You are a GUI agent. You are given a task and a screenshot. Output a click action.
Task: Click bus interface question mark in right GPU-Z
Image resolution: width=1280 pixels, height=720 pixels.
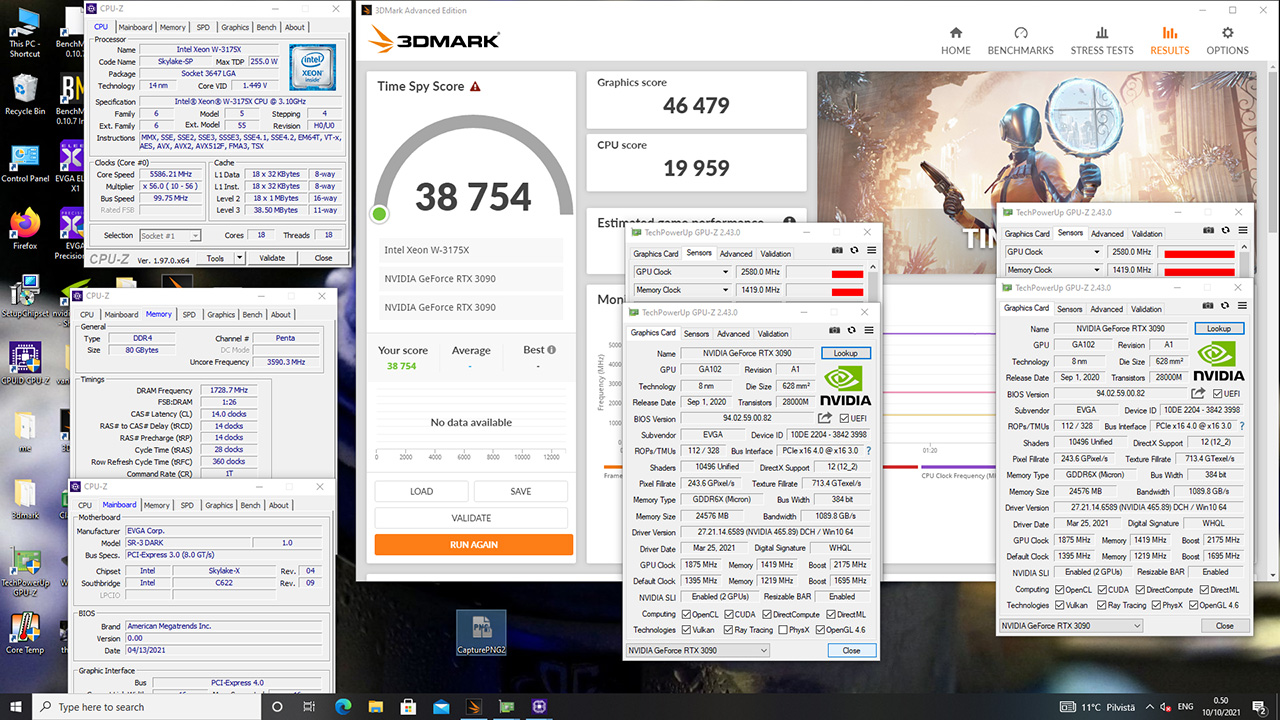pyautogui.click(x=1241, y=426)
